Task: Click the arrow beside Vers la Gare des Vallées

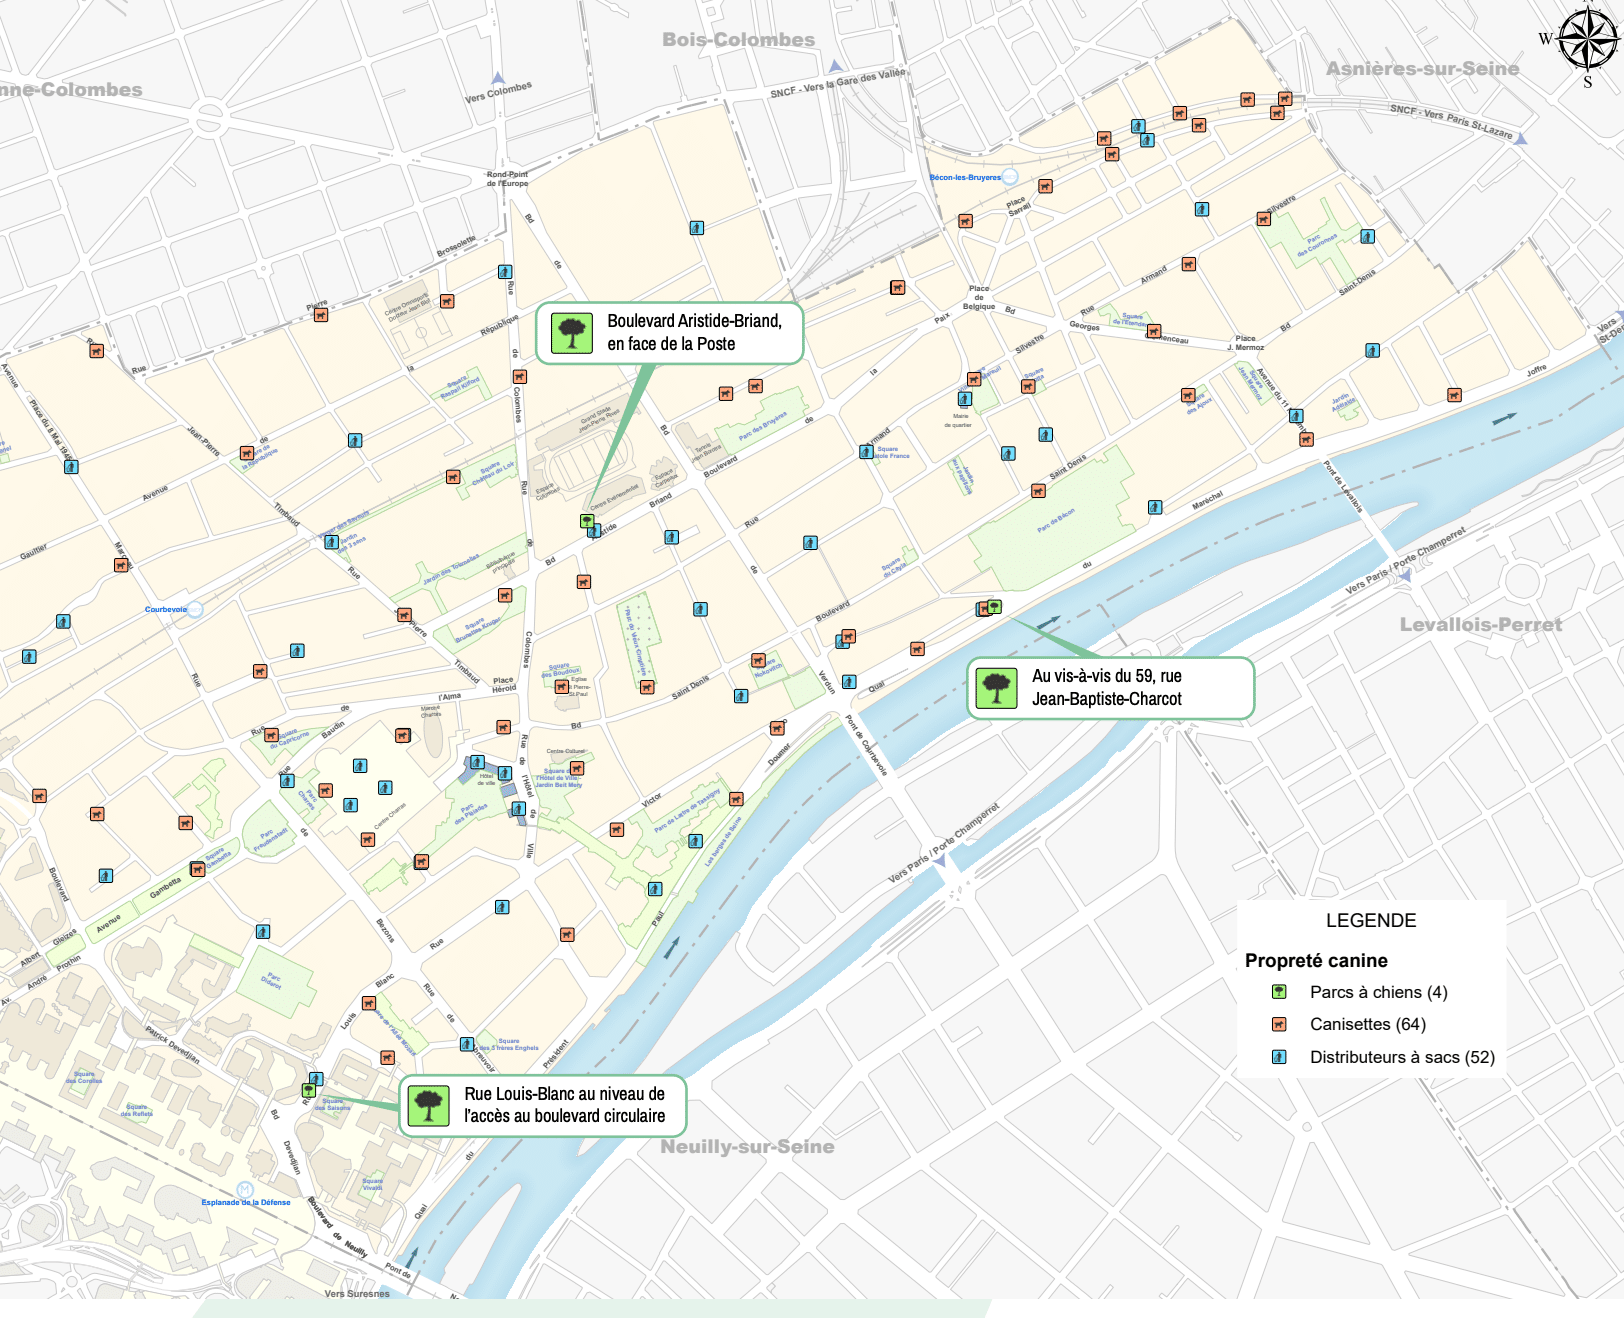Action: [836, 67]
